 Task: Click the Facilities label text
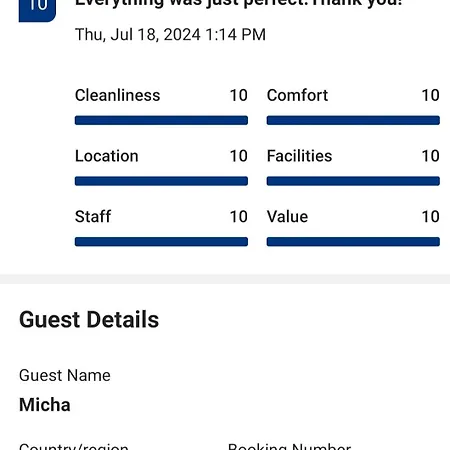pyautogui.click(x=299, y=156)
